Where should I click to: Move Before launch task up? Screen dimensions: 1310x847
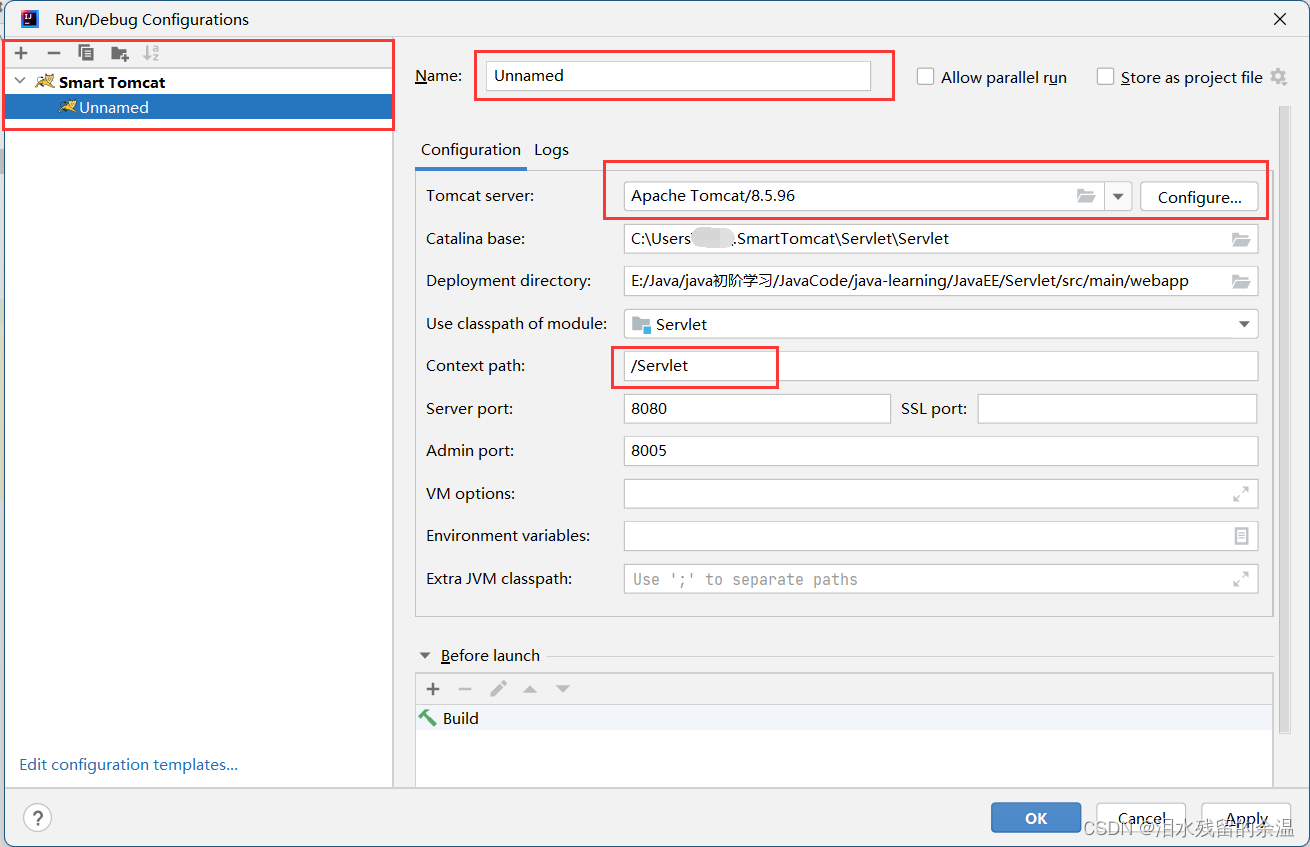point(530,689)
